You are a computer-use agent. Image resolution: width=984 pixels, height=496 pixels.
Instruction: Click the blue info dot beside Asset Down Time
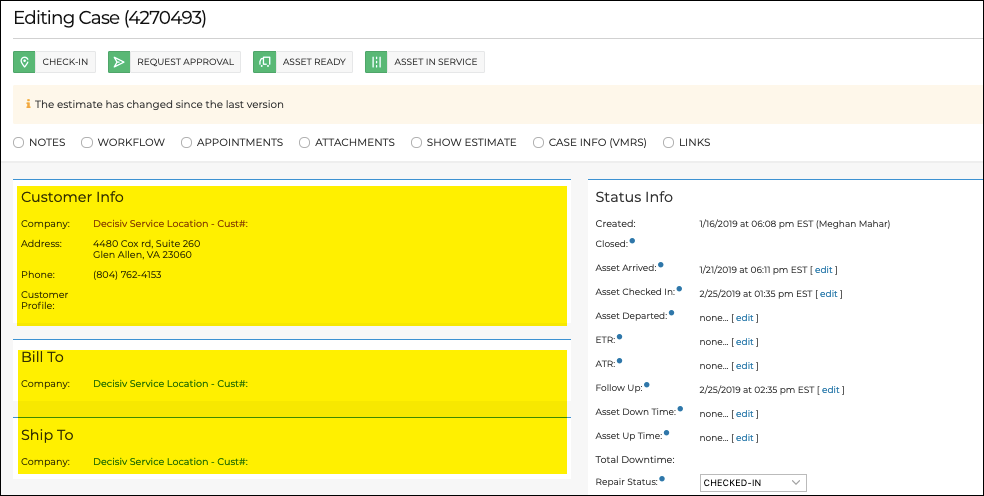pyautogui.click(x=680, y=408)
